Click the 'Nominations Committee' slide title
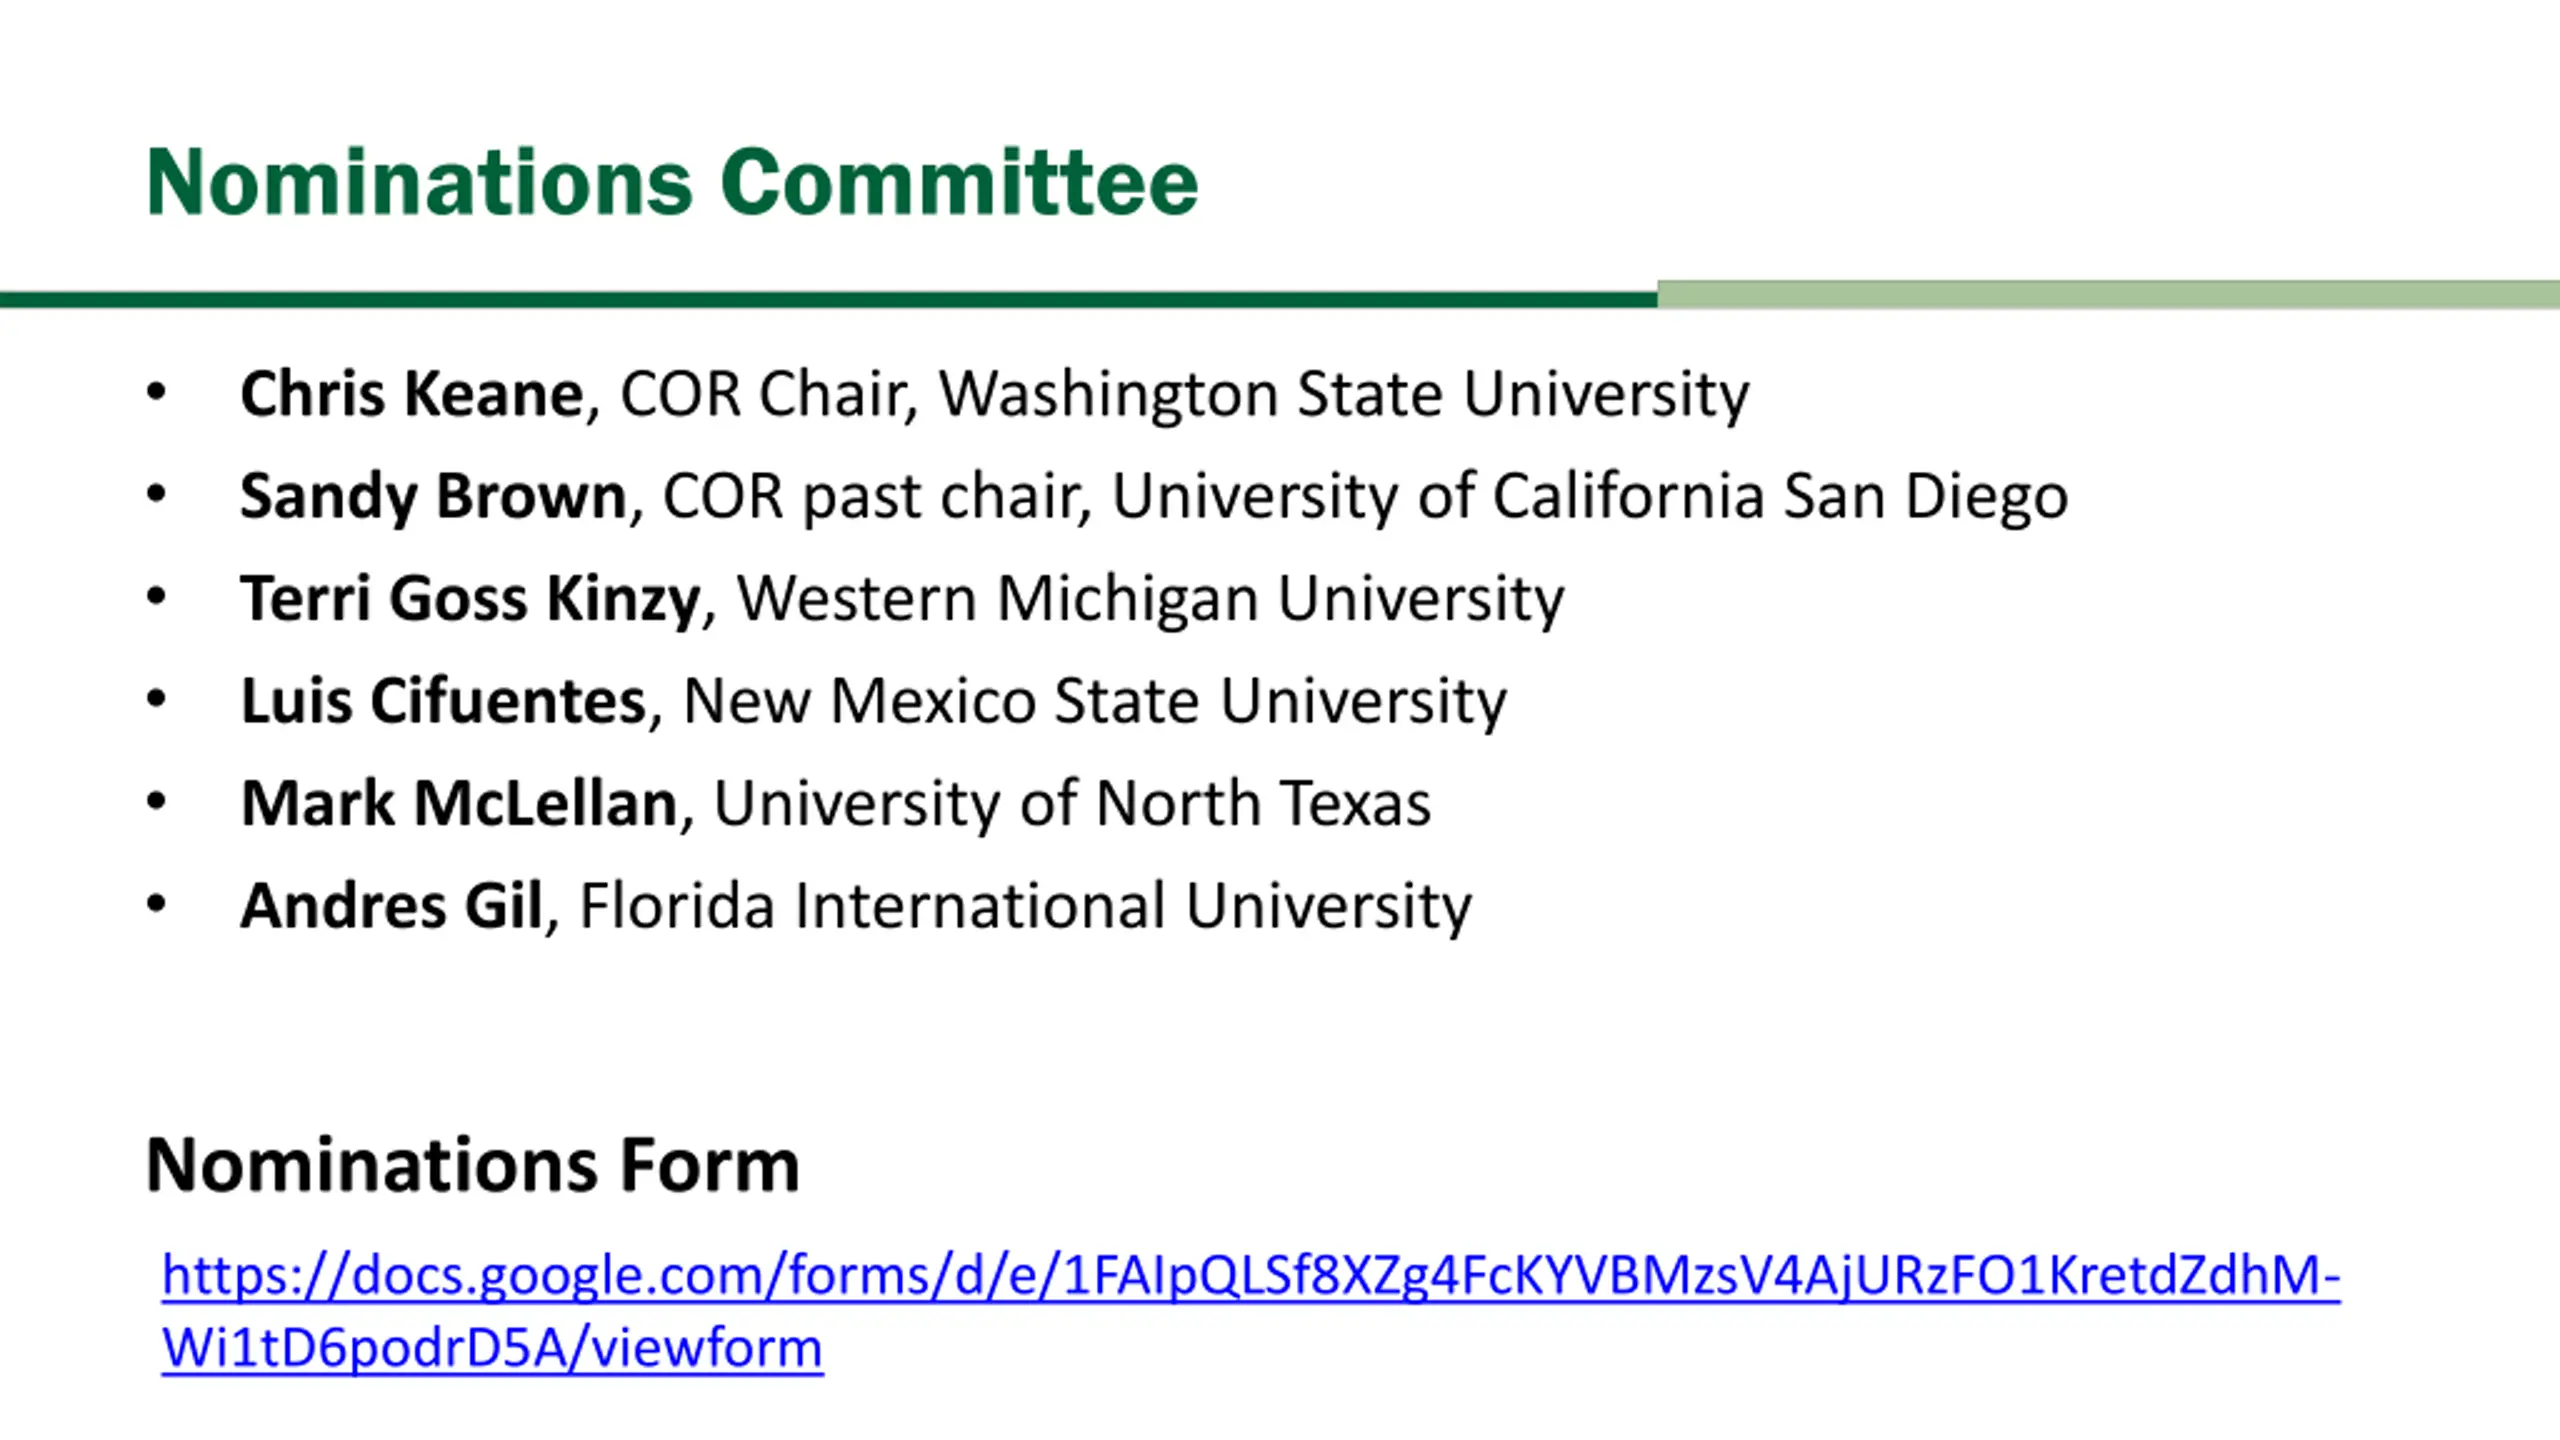The width and height of the screenshot is (2560, 1440). (672, 182)
